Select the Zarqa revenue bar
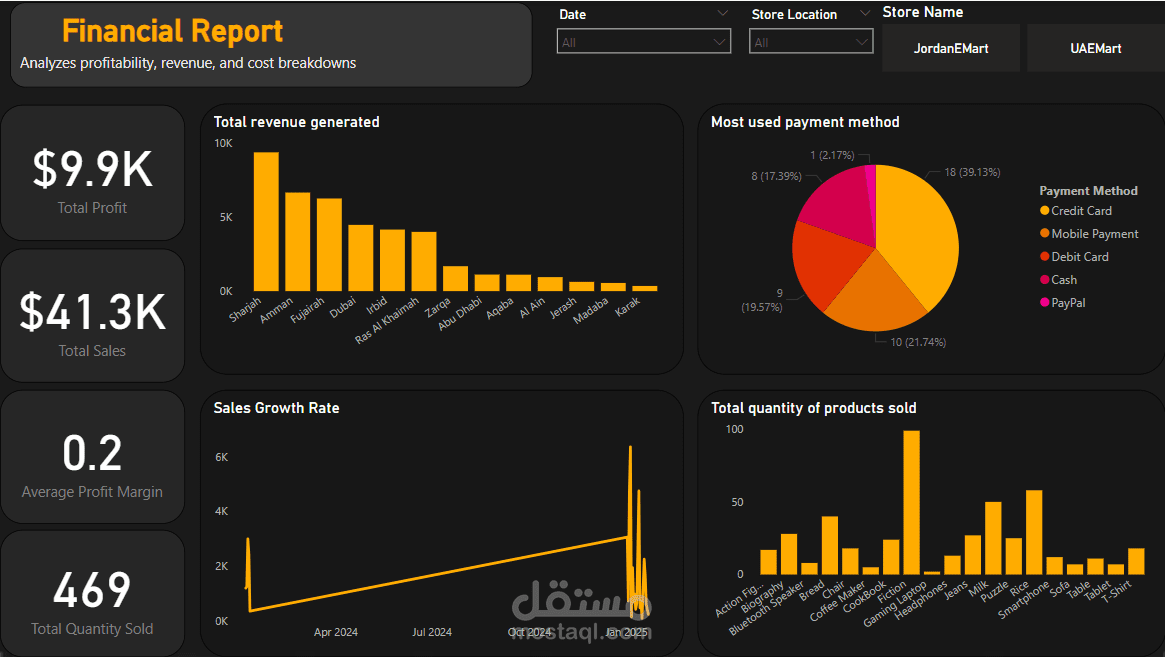 455,278
